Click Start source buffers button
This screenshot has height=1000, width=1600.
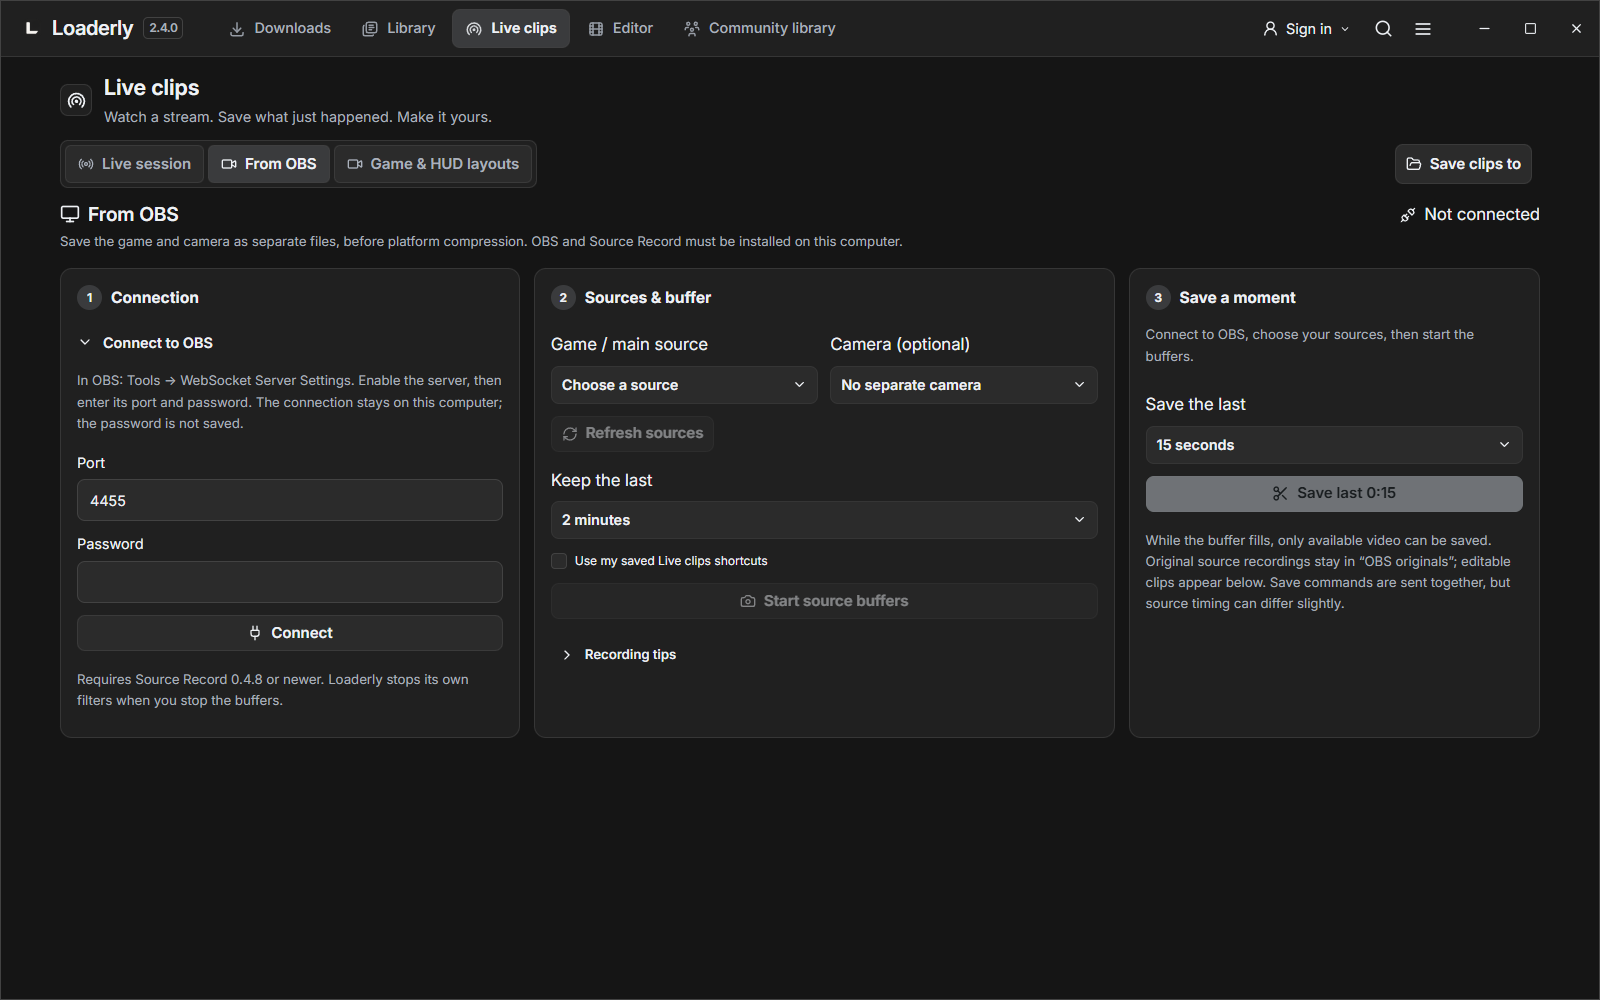coord(824,601)
